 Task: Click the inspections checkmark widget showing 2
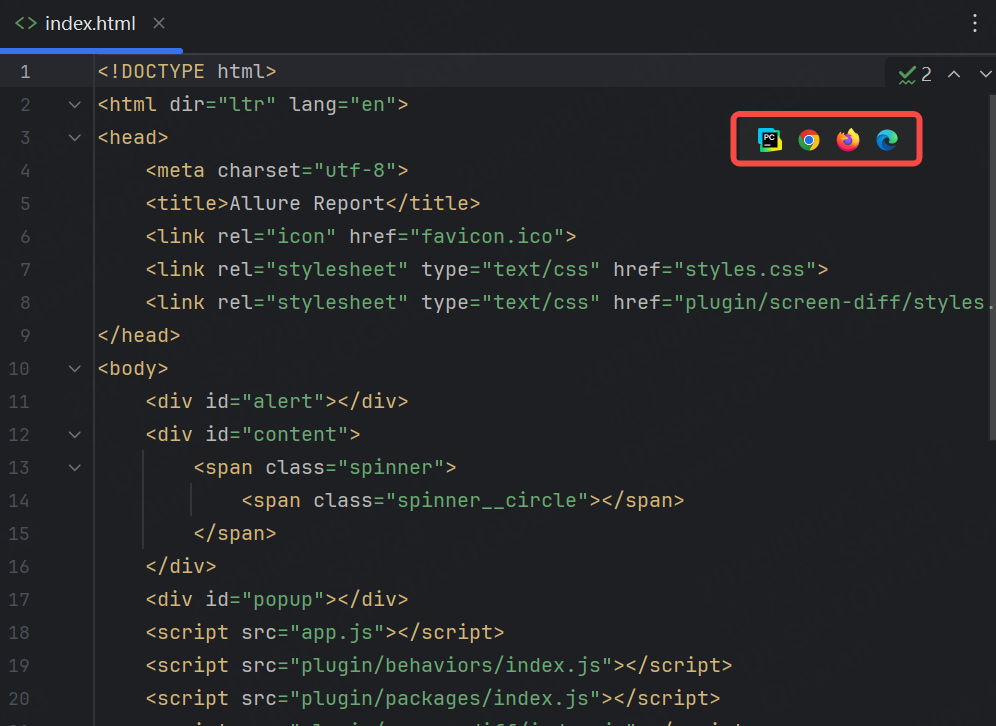coord(915,74)
